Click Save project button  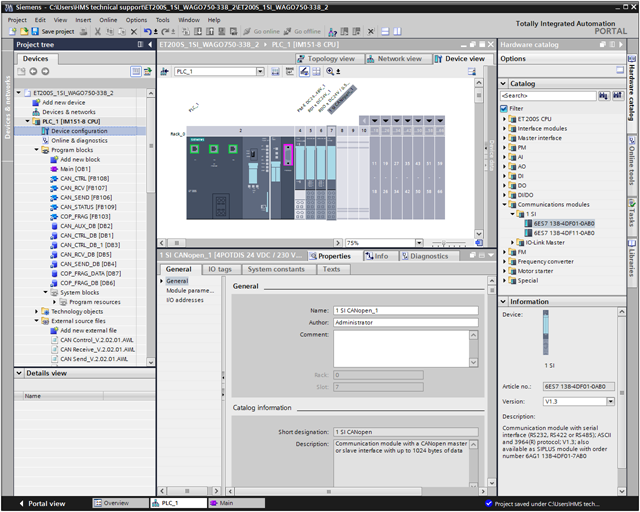(x=53, y=31)
